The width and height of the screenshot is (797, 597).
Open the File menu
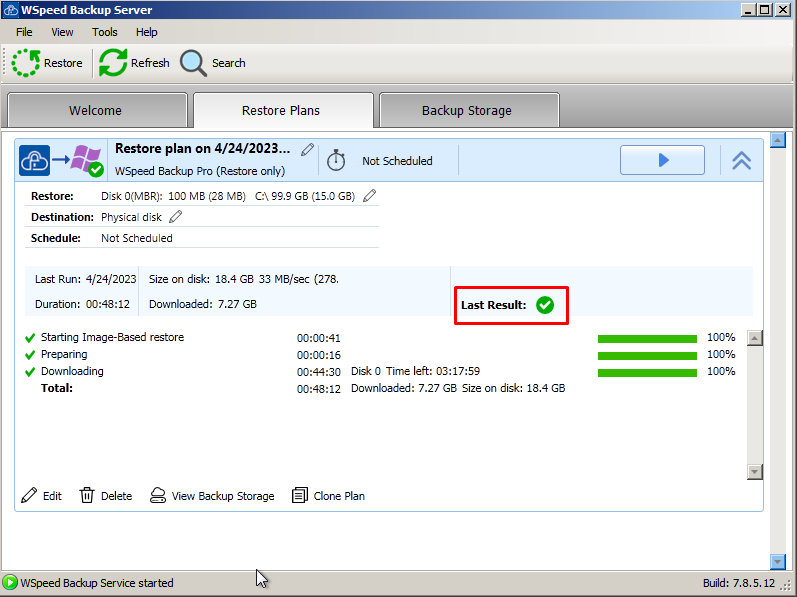pyautogui.click(x=24, y=32)
